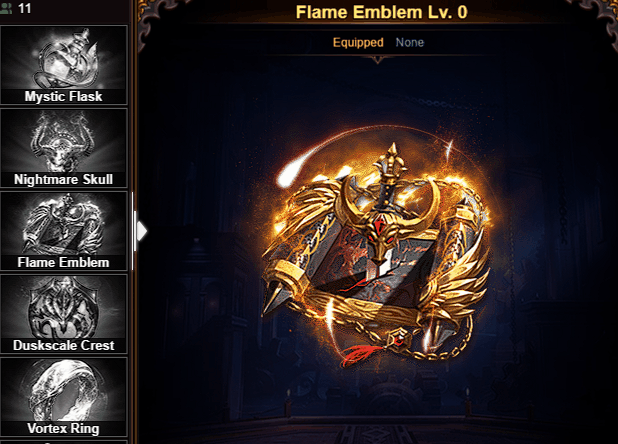Select the Vortex Ring artifact icon
Screen dimensions: 618x444
point(63,397)
